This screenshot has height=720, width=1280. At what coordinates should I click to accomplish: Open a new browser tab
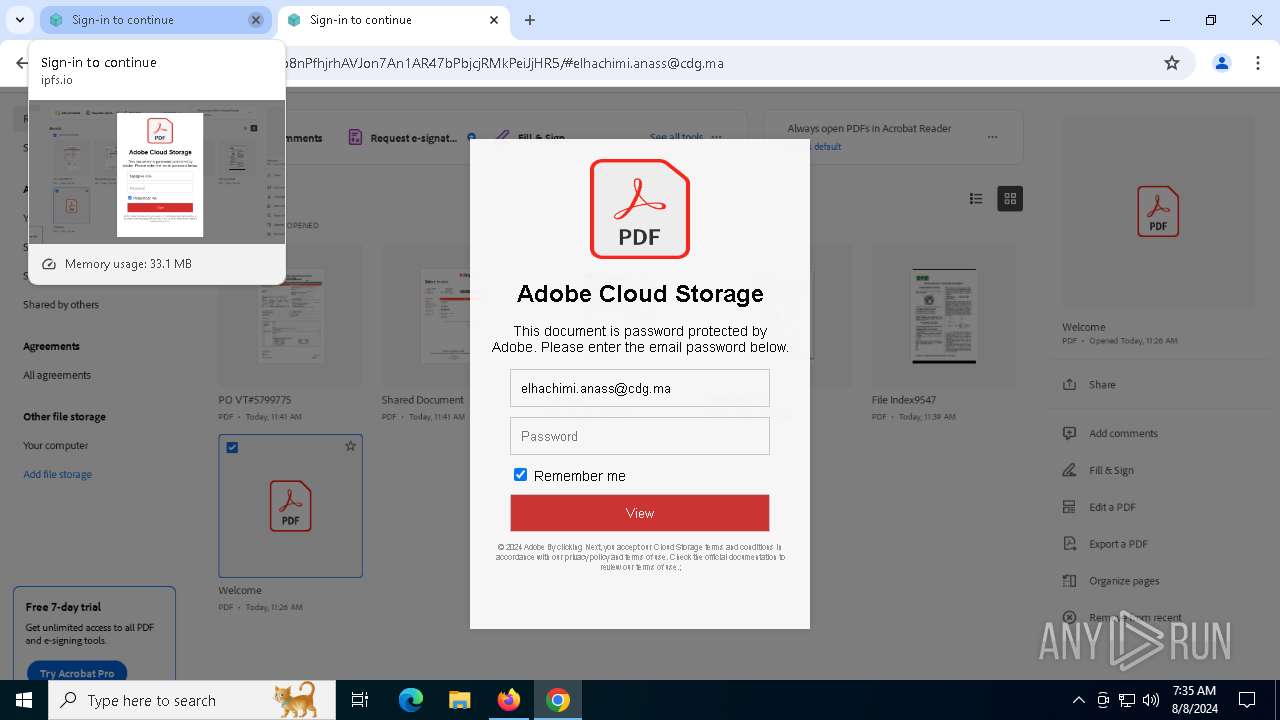click(530, 20)
